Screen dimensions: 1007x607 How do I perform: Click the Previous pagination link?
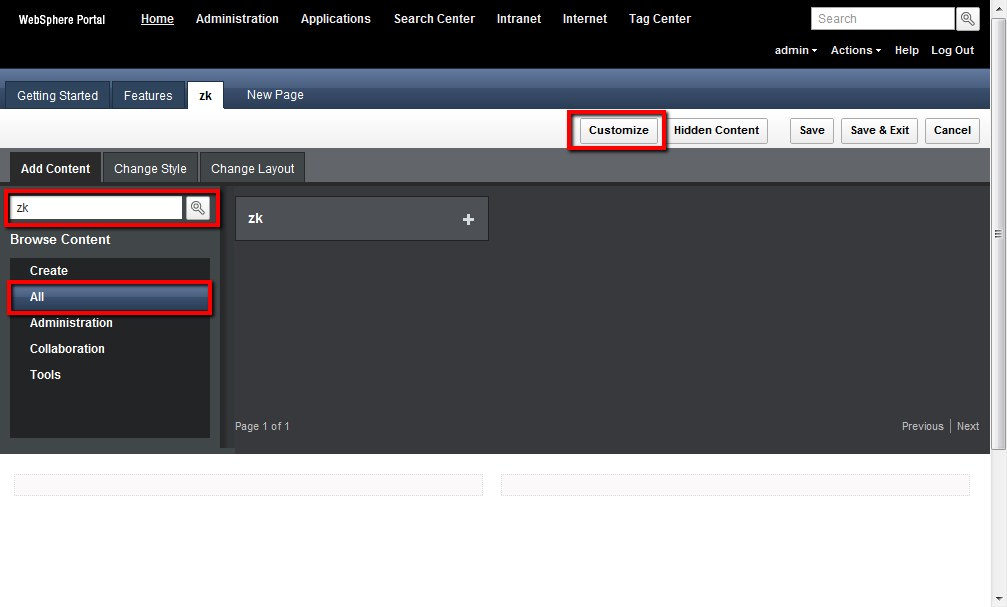tap(922, 426)
